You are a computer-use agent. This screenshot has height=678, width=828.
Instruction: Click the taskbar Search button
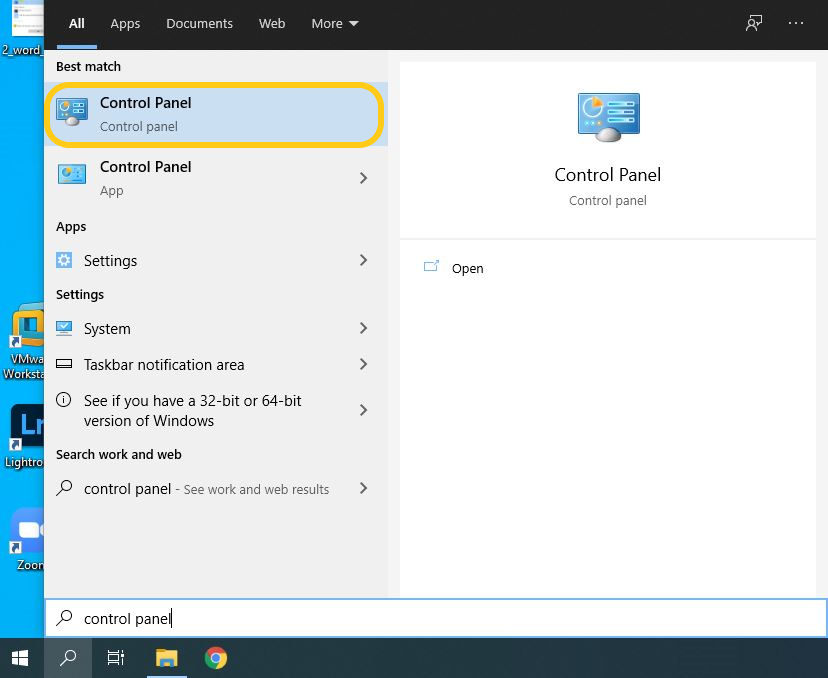click(x=68, y=658)
